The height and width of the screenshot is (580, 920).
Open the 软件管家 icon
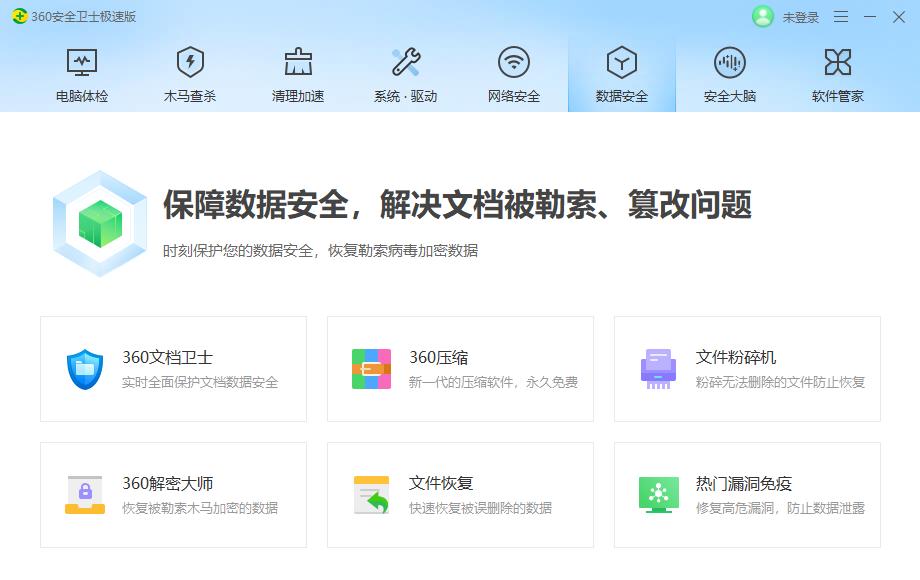coord(836,62)
